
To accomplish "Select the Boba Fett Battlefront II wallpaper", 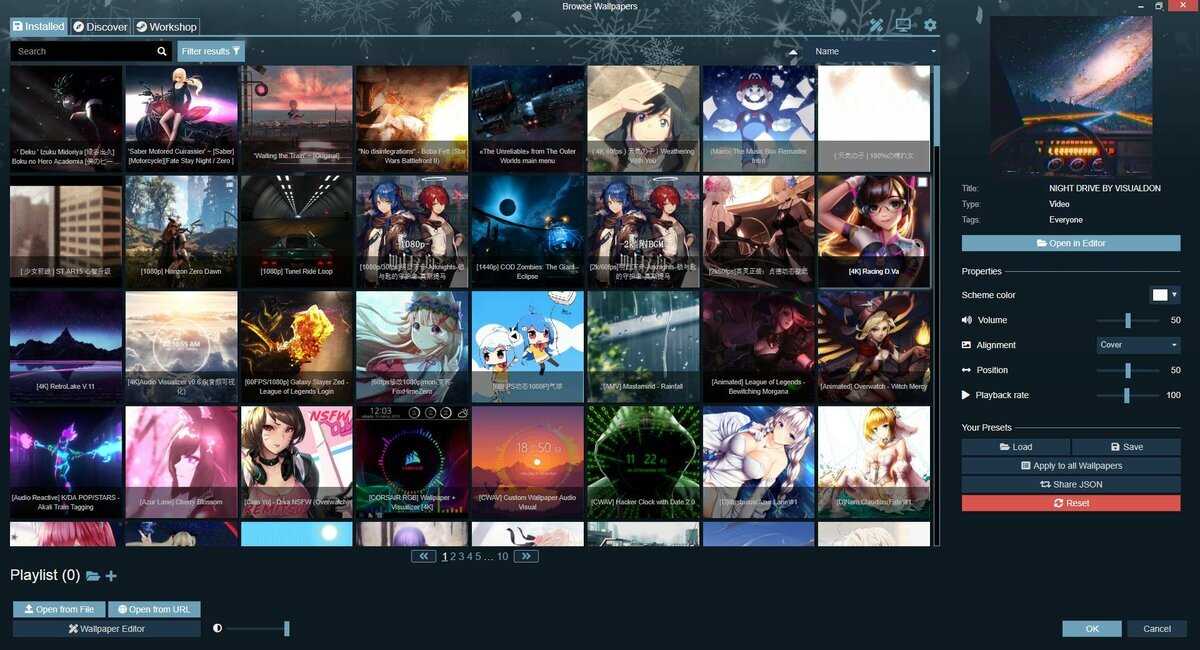I will (412, 119).
